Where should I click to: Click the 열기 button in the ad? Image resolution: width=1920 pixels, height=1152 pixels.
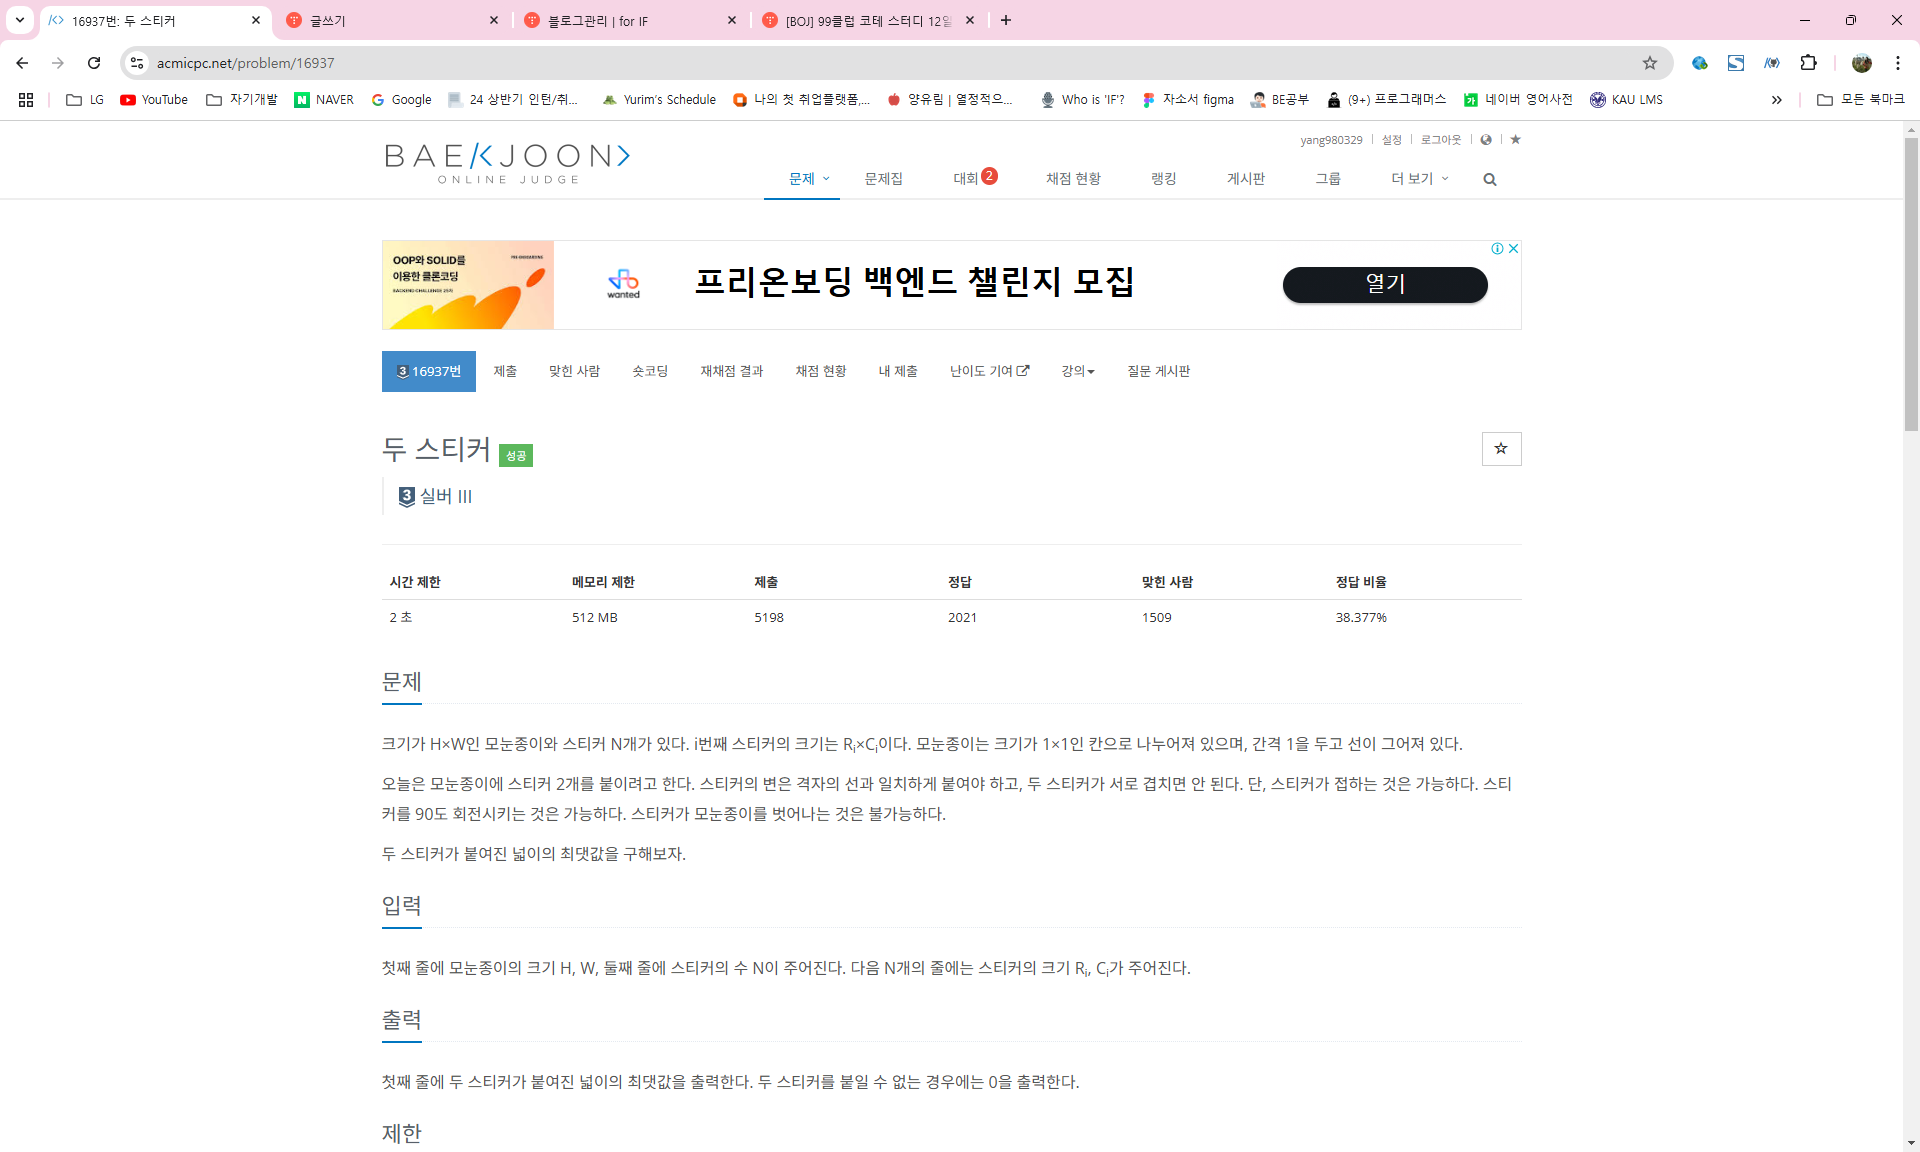click(1384, 284)
